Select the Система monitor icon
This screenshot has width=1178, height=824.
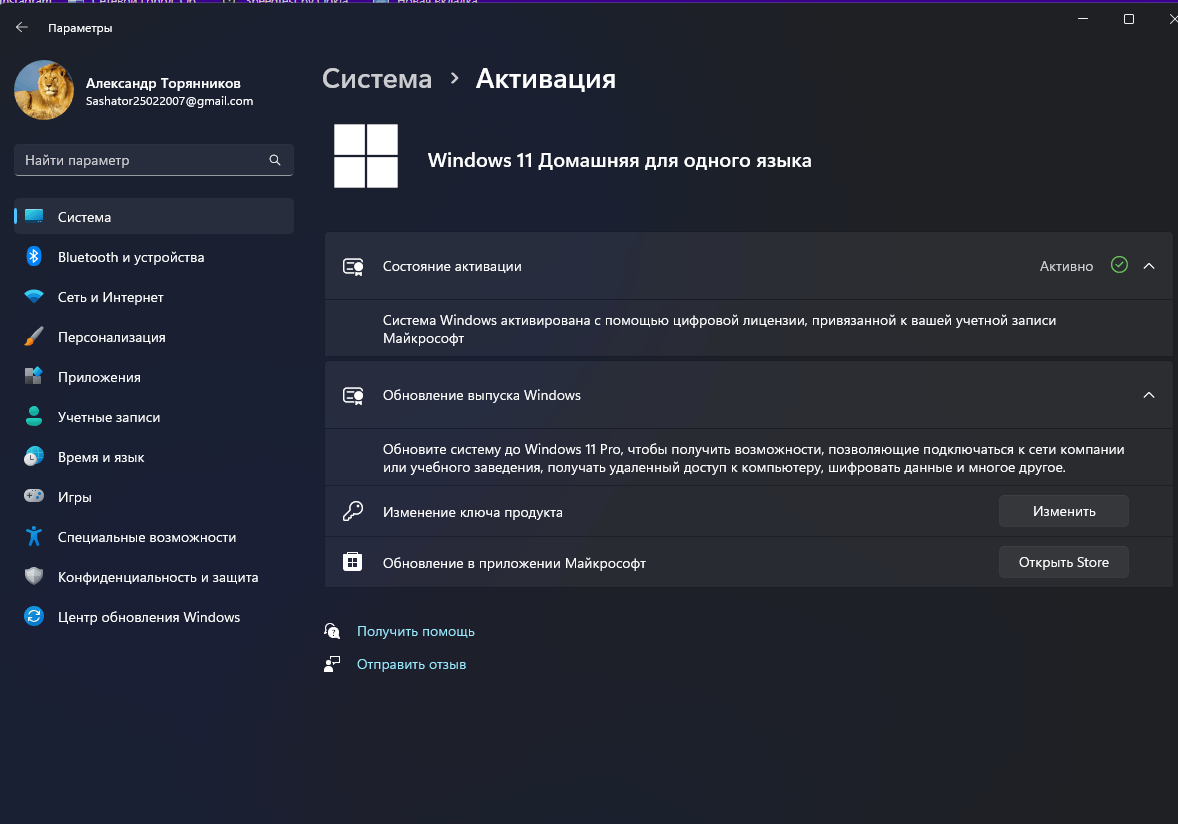click(34, 216)
